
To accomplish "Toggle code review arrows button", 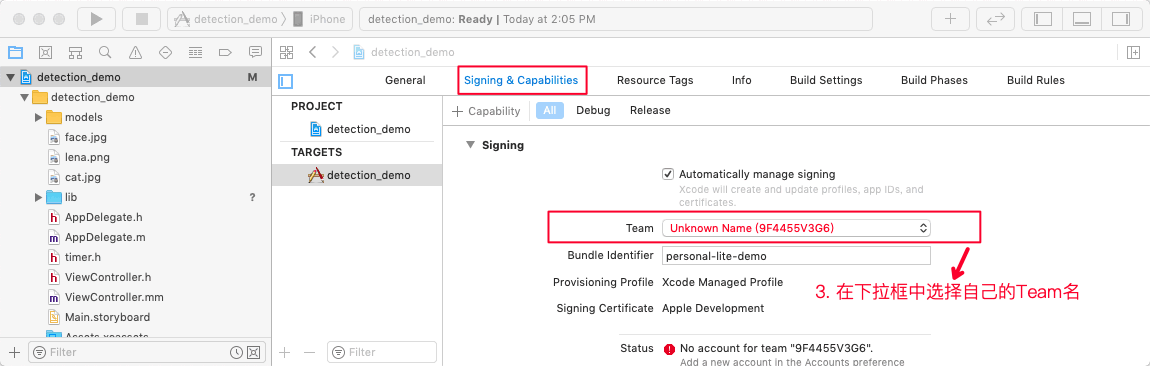I will [995, 19].
